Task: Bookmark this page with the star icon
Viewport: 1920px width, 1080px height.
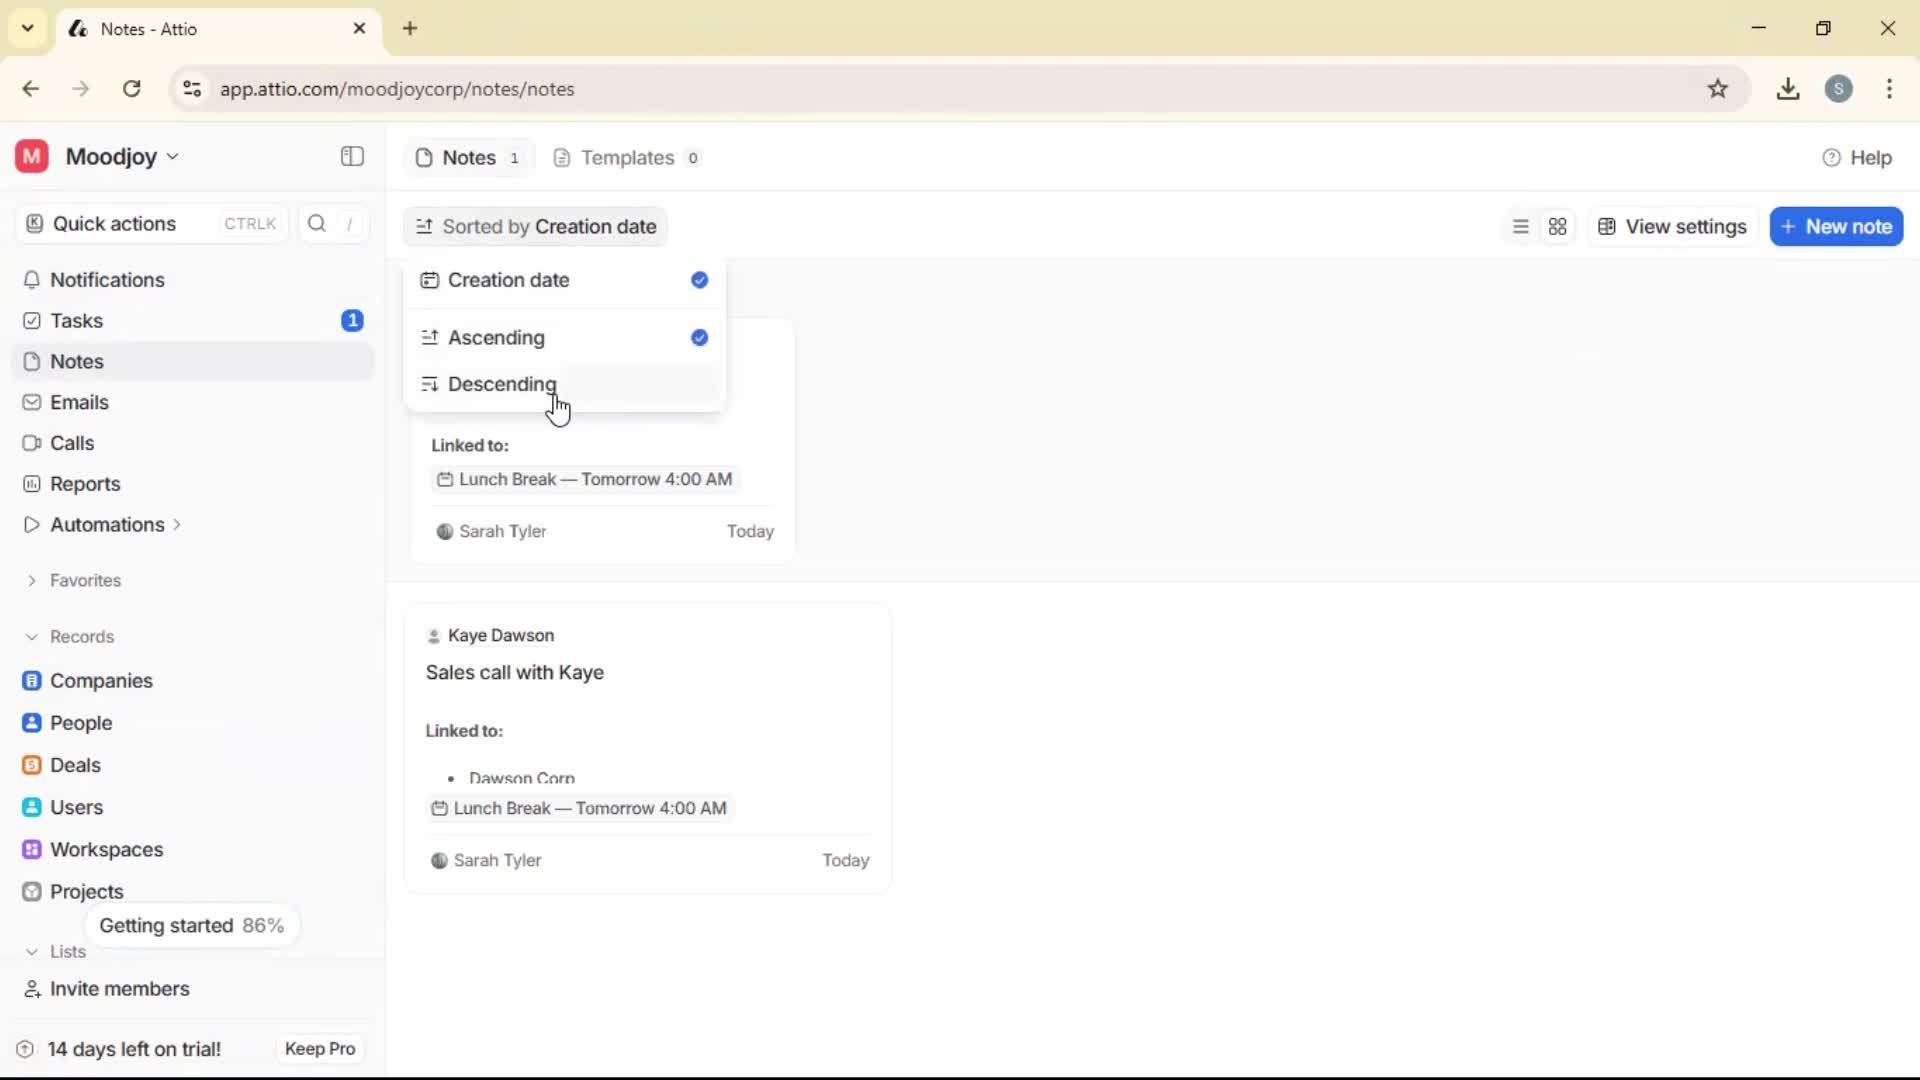Action: [x=1719, y=88]
